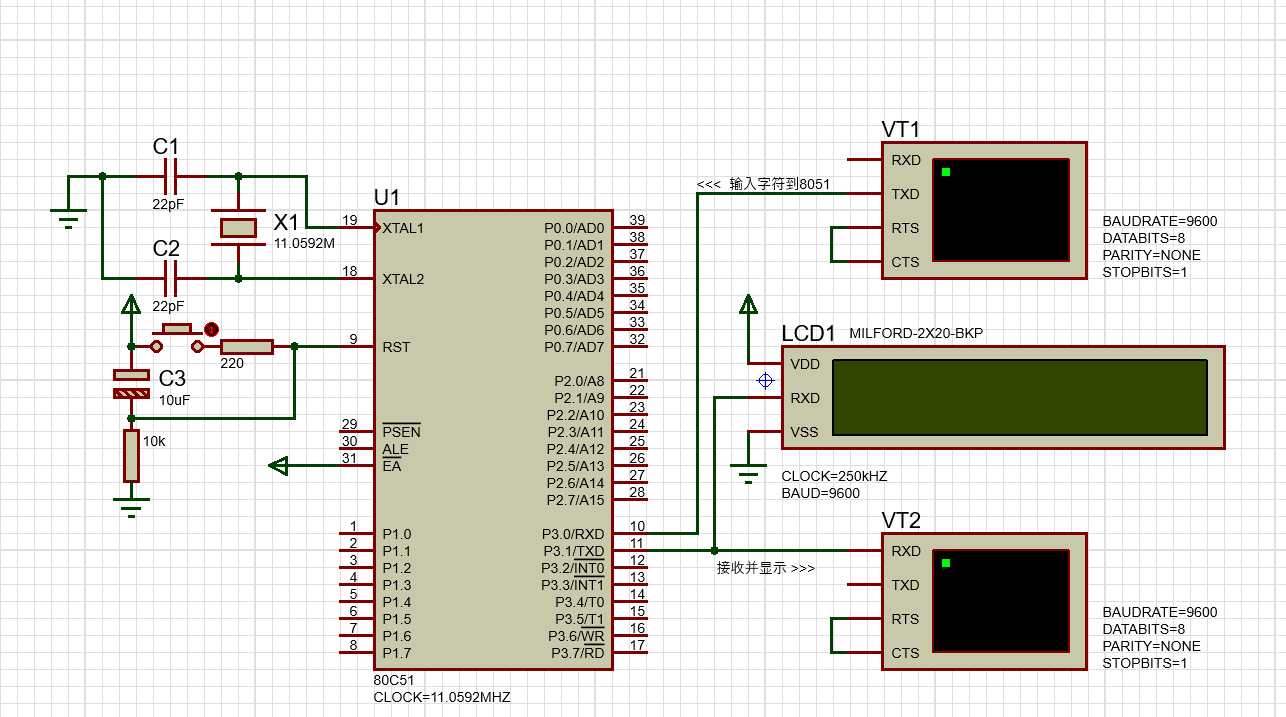Screen dimensions: 1286x717
Task: Select the 80C51 microcontroller U1 body
Action: pyautogui.click(x=493, y=440)
